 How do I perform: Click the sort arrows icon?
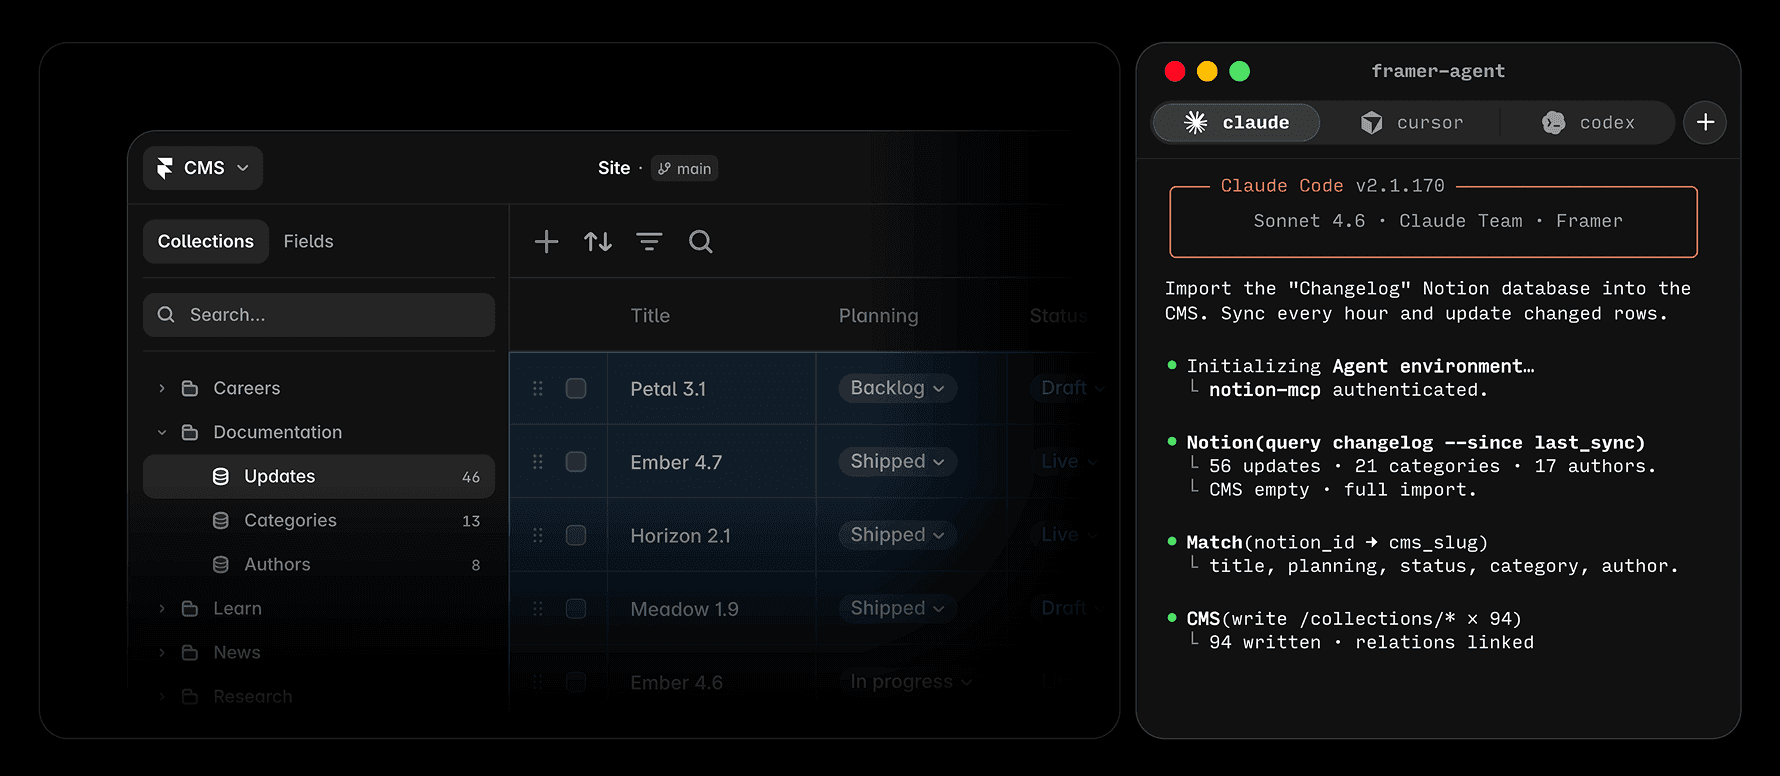[x=598, y=241]
